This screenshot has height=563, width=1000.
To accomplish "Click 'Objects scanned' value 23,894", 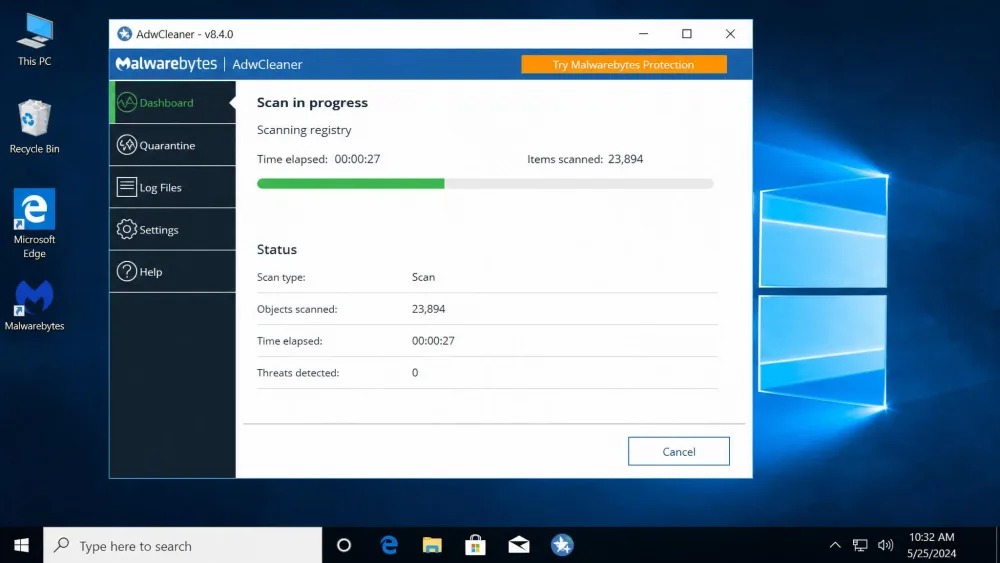I will [429, 309].
